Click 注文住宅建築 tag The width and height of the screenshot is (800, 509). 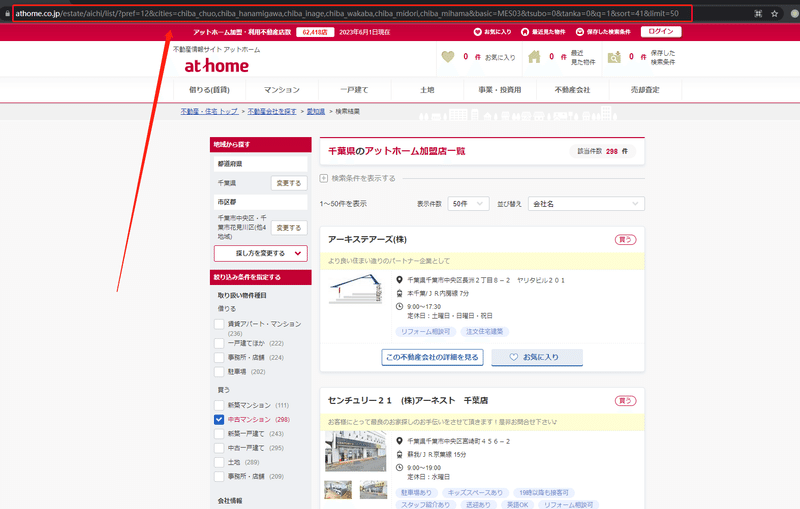click(484, 332)
